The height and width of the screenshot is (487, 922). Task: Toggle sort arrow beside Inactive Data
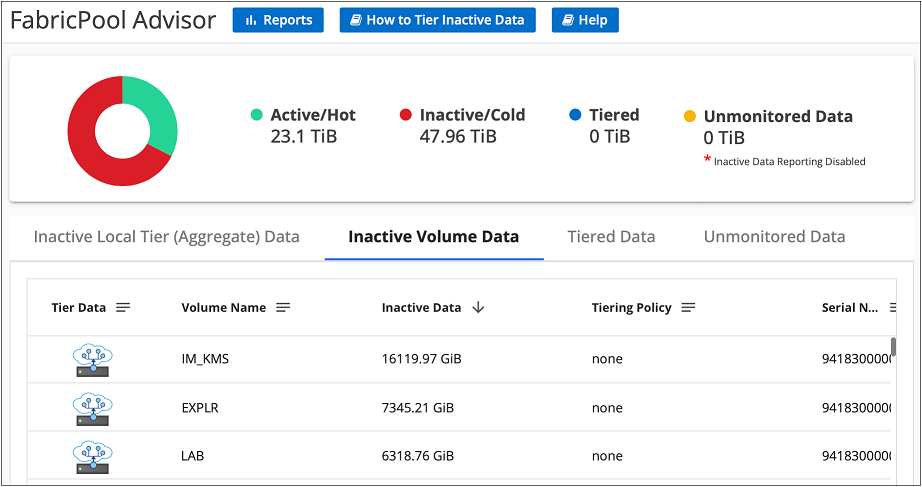click(x=478, y=308)
